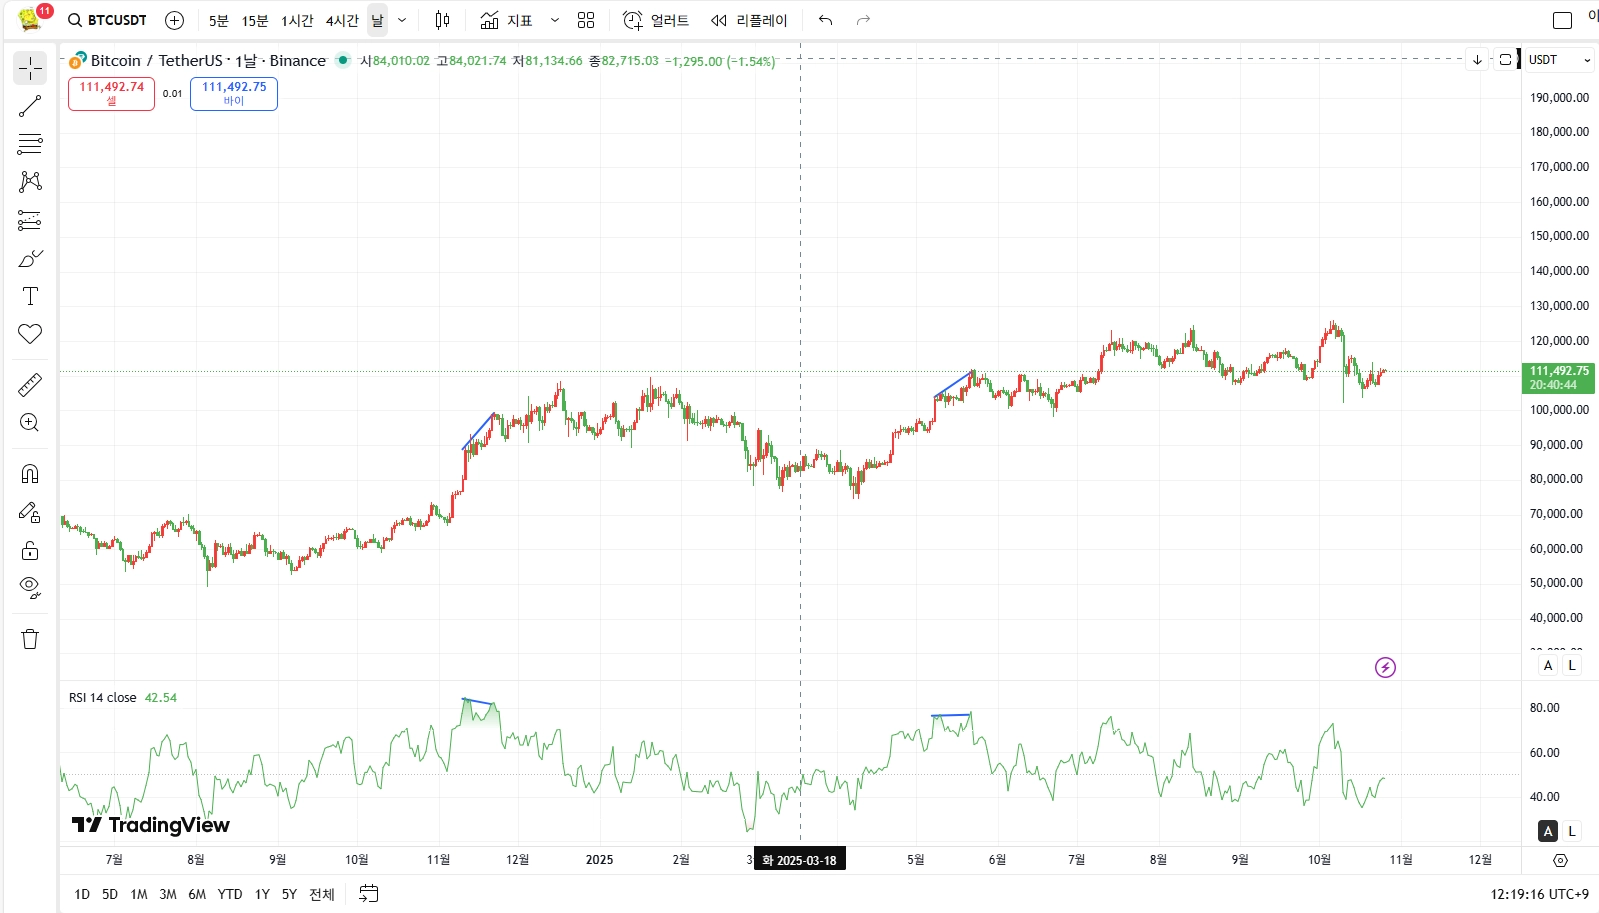This screenshot has height=913, width=1599.
Task: Maximize the main chart pane
Action: [1505, 60]
